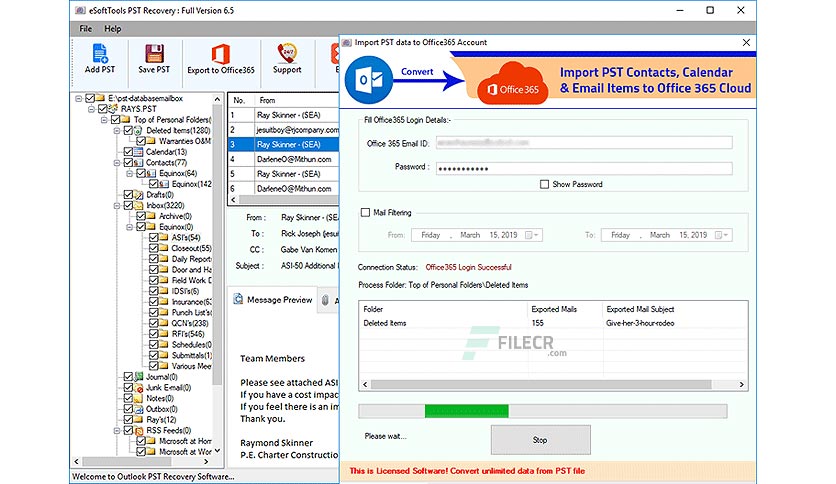Click the RAYS.PST file icon
This screenshot has width=836, height=484.
tap(113, 109)
